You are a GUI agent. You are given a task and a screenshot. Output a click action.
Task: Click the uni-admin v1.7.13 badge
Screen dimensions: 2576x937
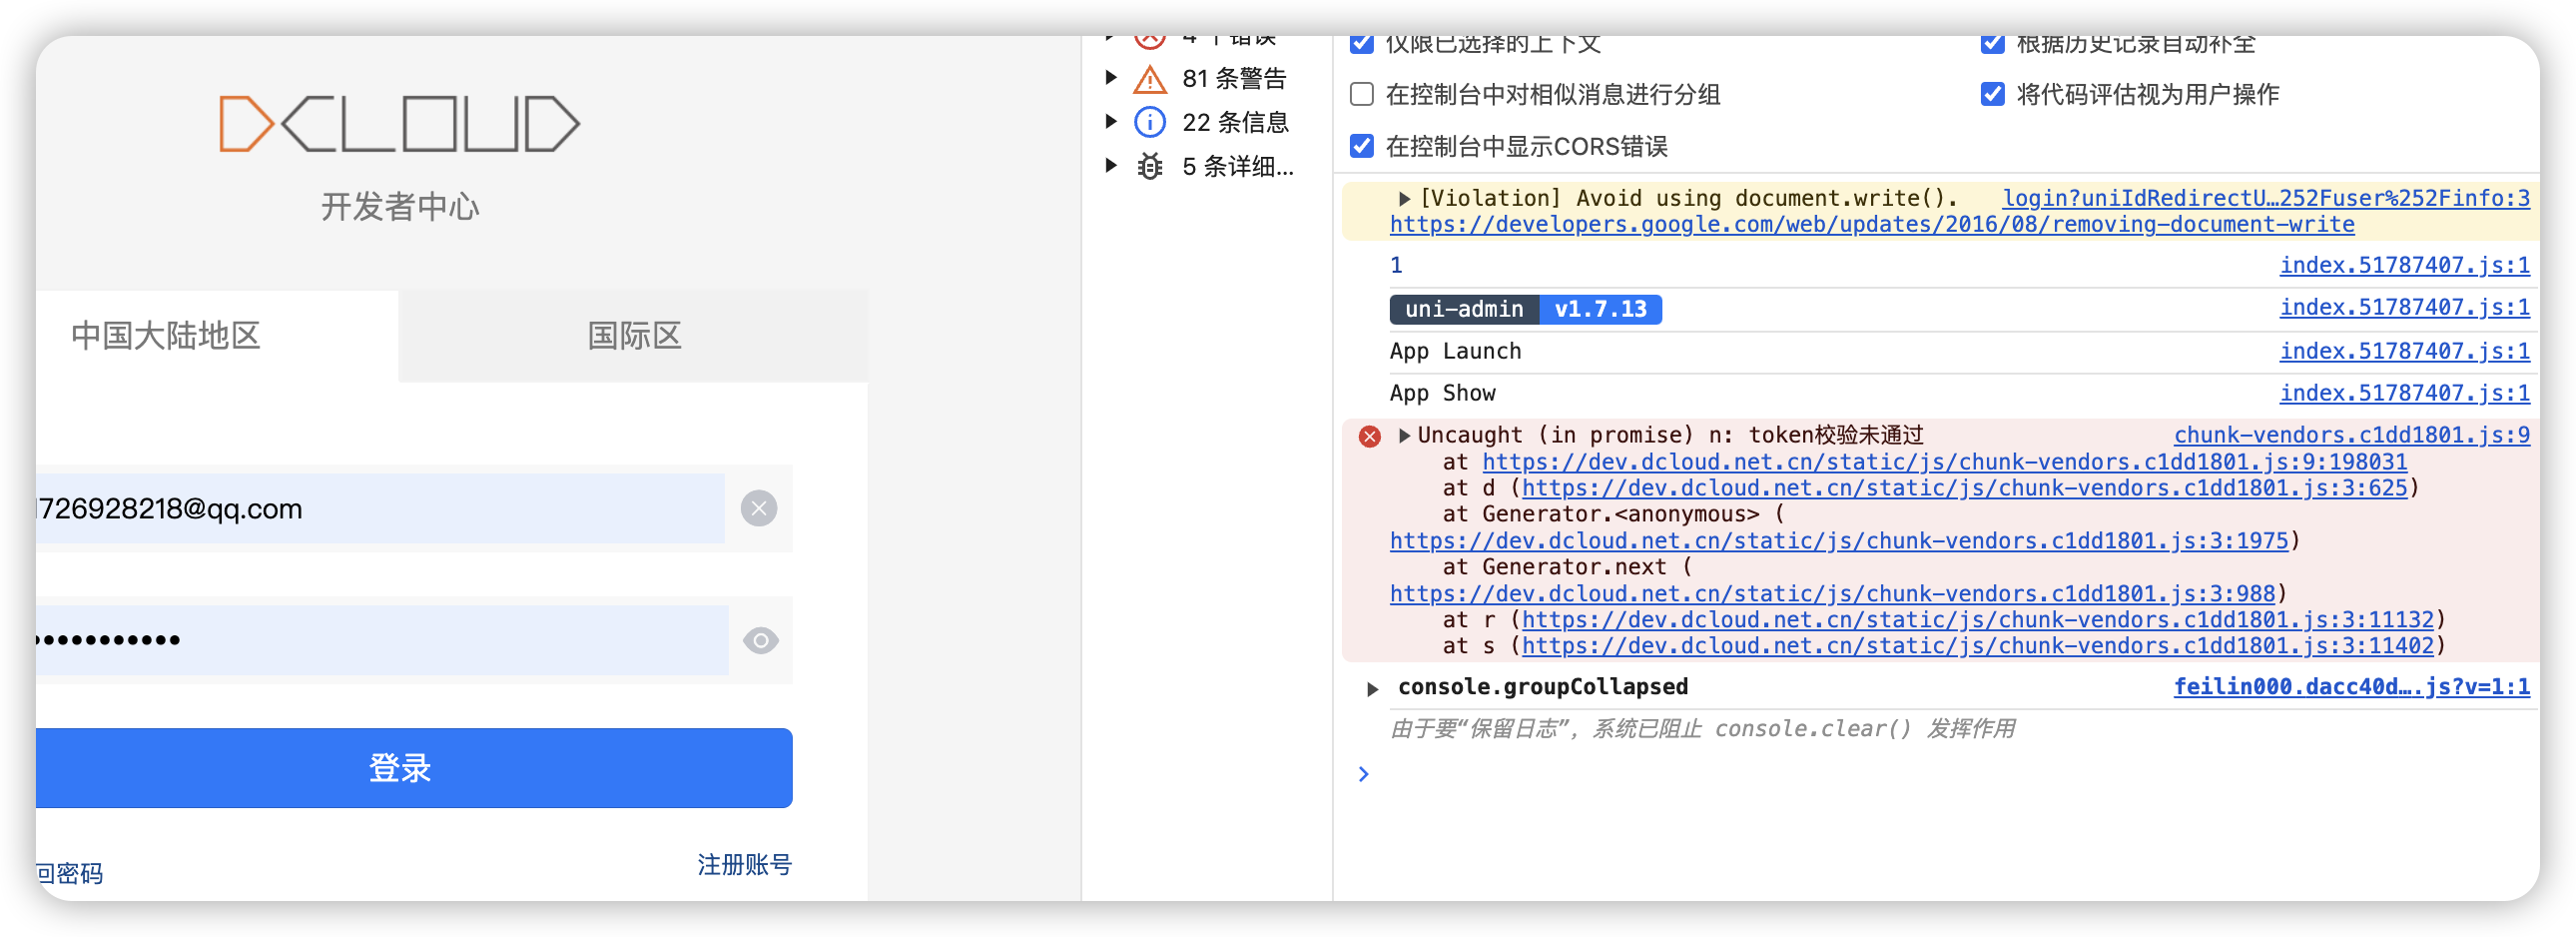coord(1526,309)
